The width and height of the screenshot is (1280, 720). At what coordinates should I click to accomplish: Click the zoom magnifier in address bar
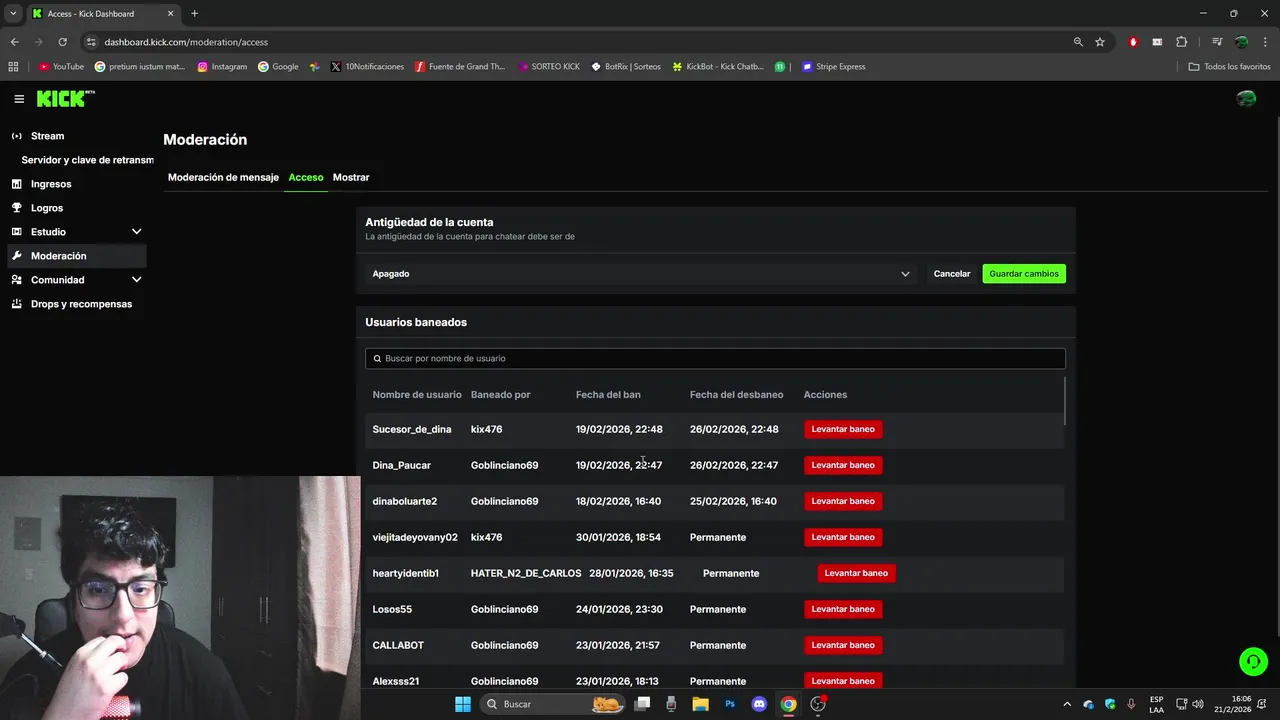pos(1078,42)
